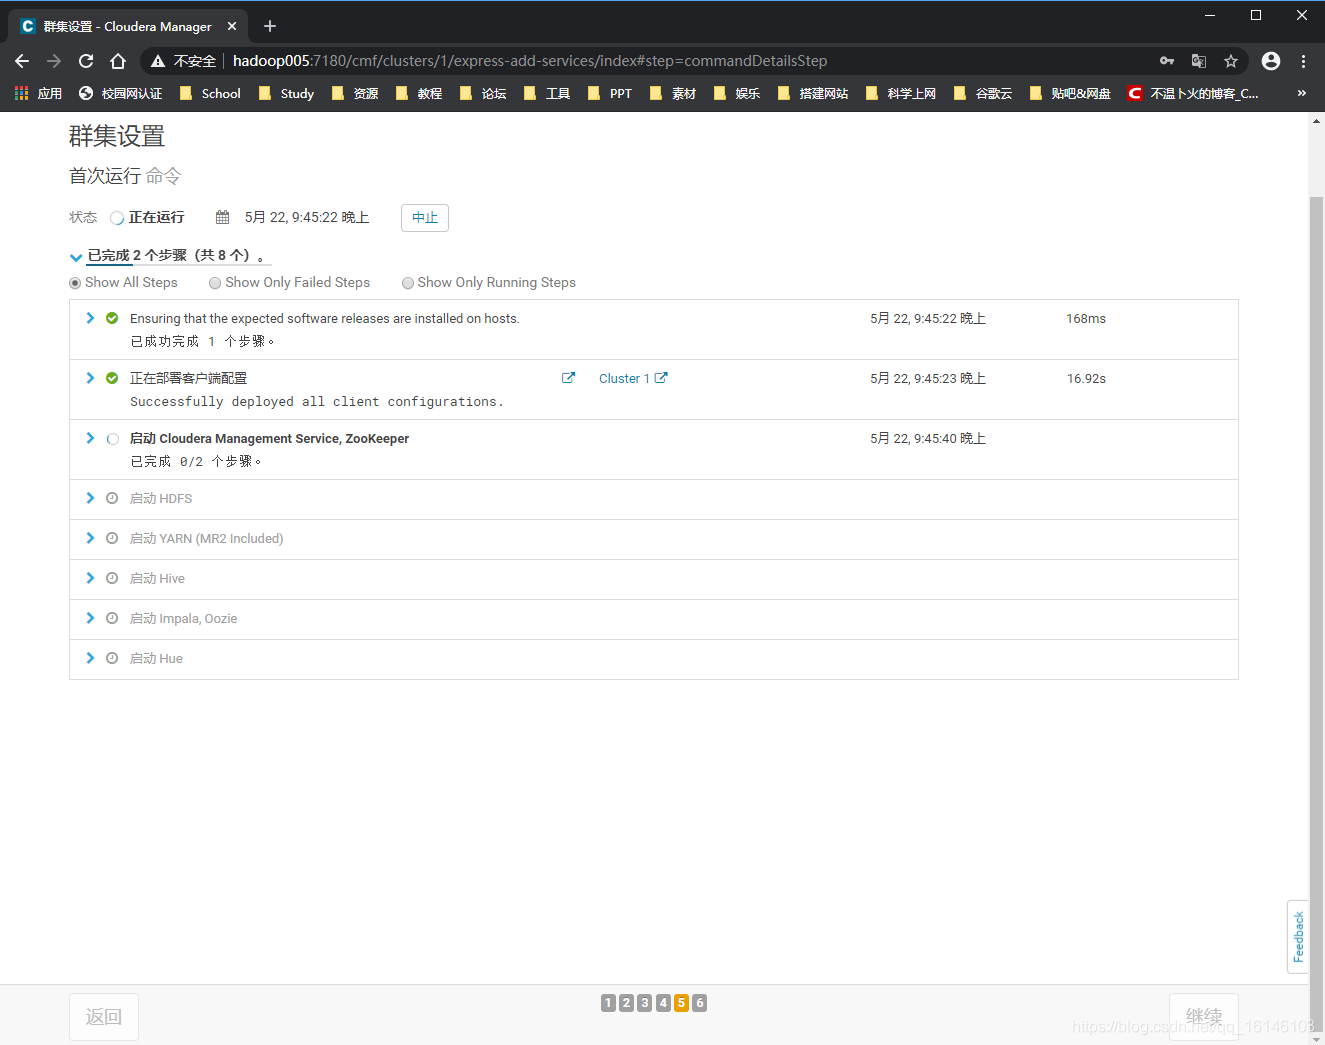
Task: Open the 搭建网站 bookmark folder
Action: (812, 93)
